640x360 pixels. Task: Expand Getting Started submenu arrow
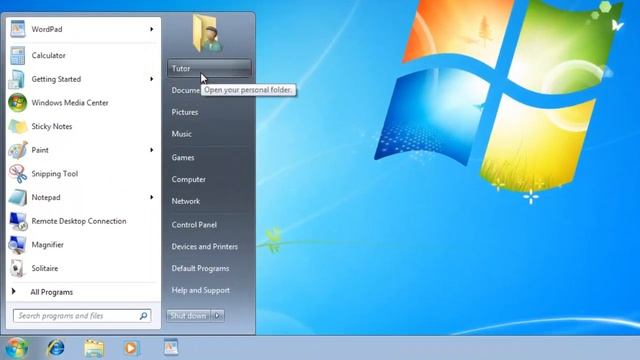point(151,79)
